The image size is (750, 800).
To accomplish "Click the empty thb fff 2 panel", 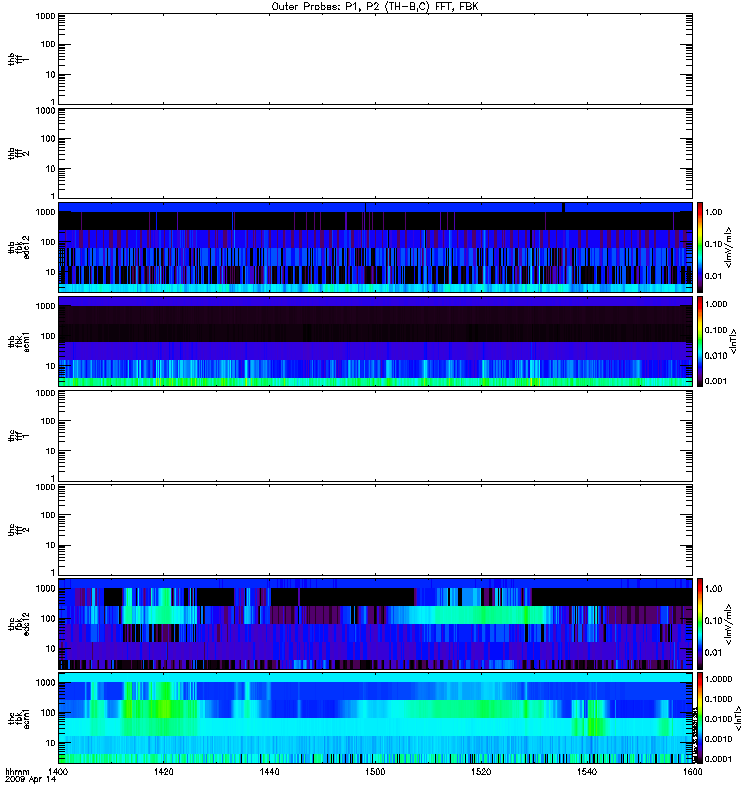I will 375,153.
